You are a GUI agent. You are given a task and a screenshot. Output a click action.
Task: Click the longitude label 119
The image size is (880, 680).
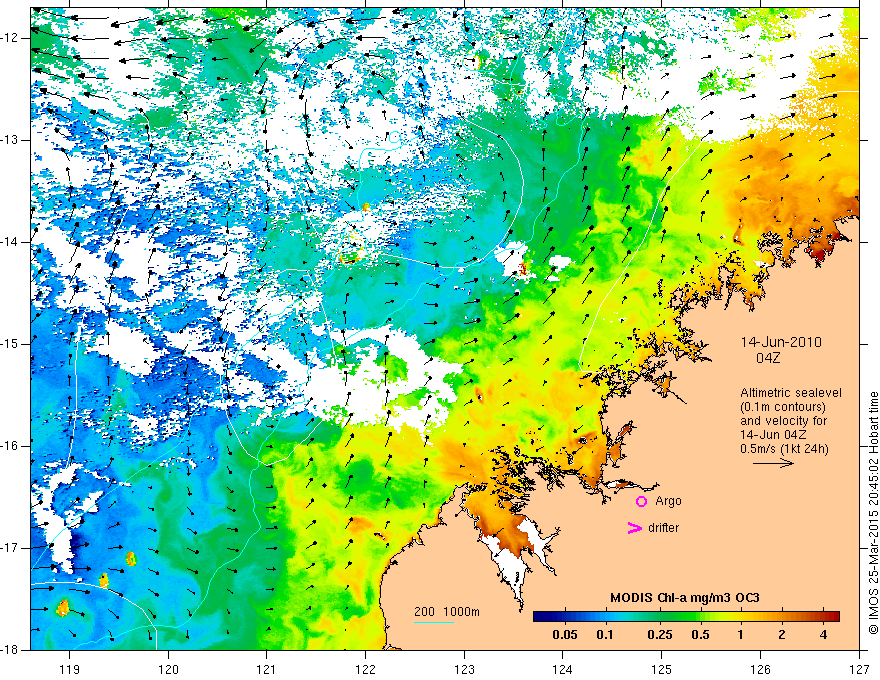69,669
